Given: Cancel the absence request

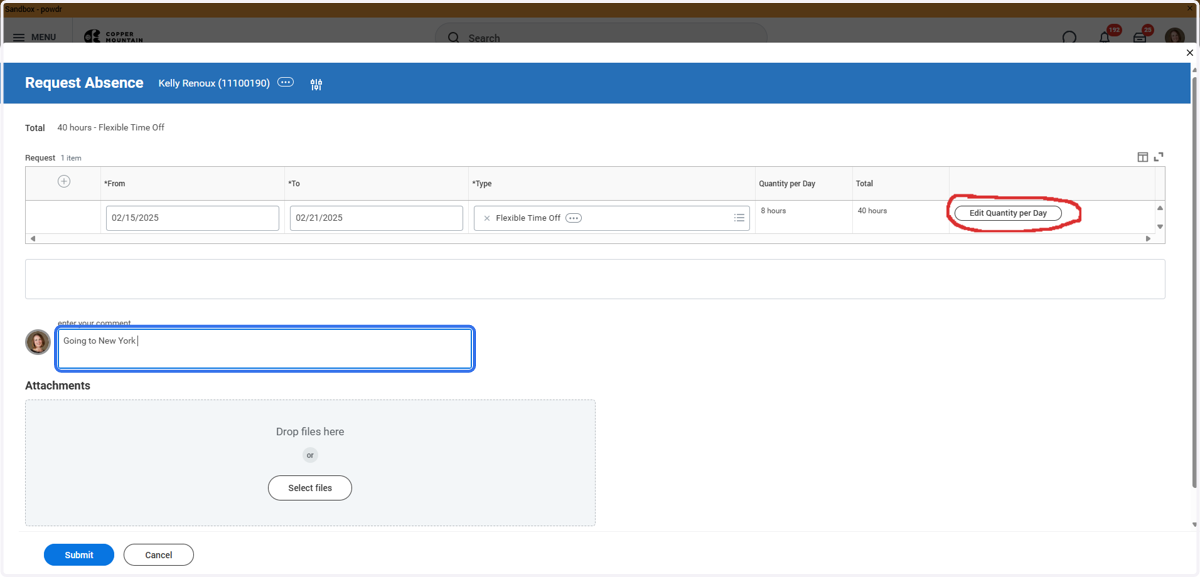Looking at the screenshot, I should [159, 555].
